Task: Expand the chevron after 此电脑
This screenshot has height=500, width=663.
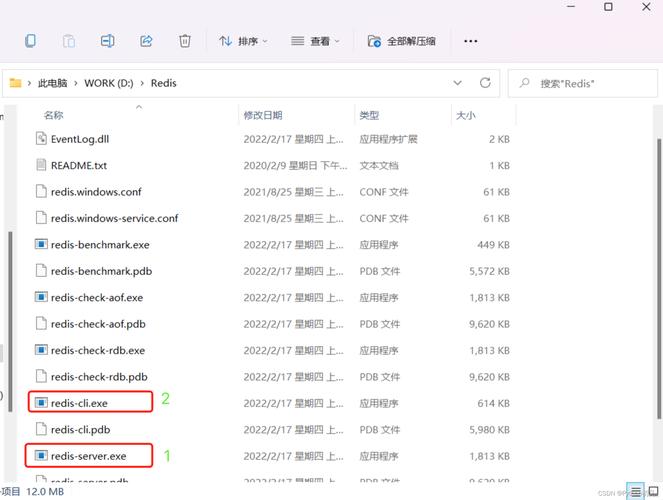Action: pos(76,83)
